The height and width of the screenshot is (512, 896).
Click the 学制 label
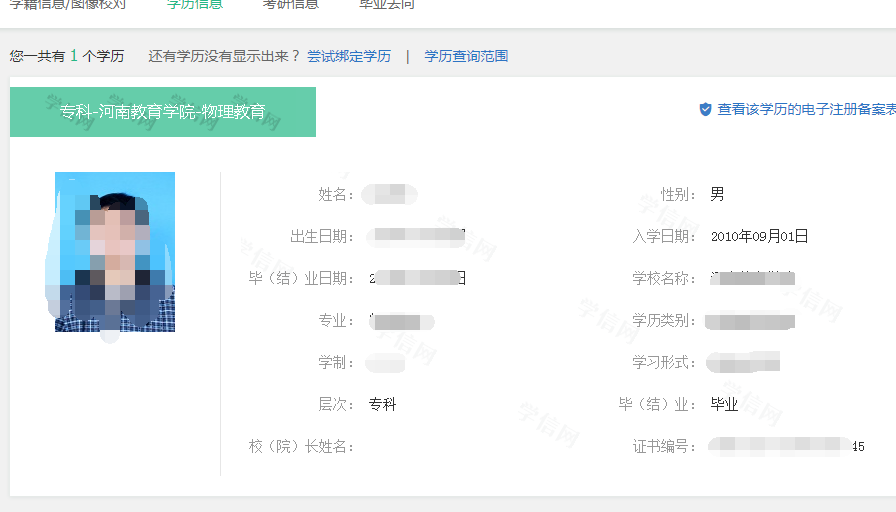[336, 362]
